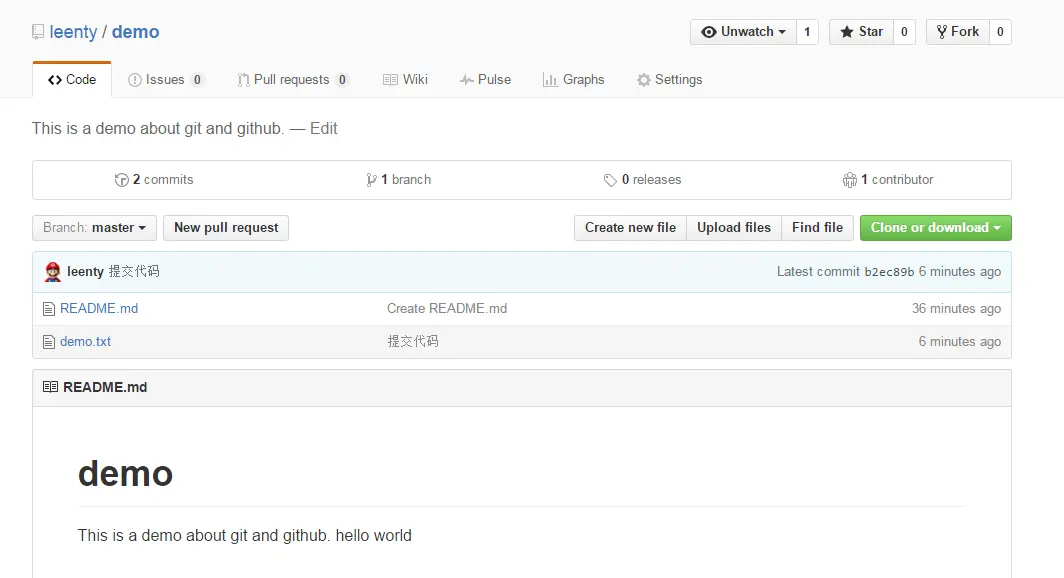View the 0 releases link
Image resolution: width=1064 pixels, height=578 pixels.
pos(643,180)
